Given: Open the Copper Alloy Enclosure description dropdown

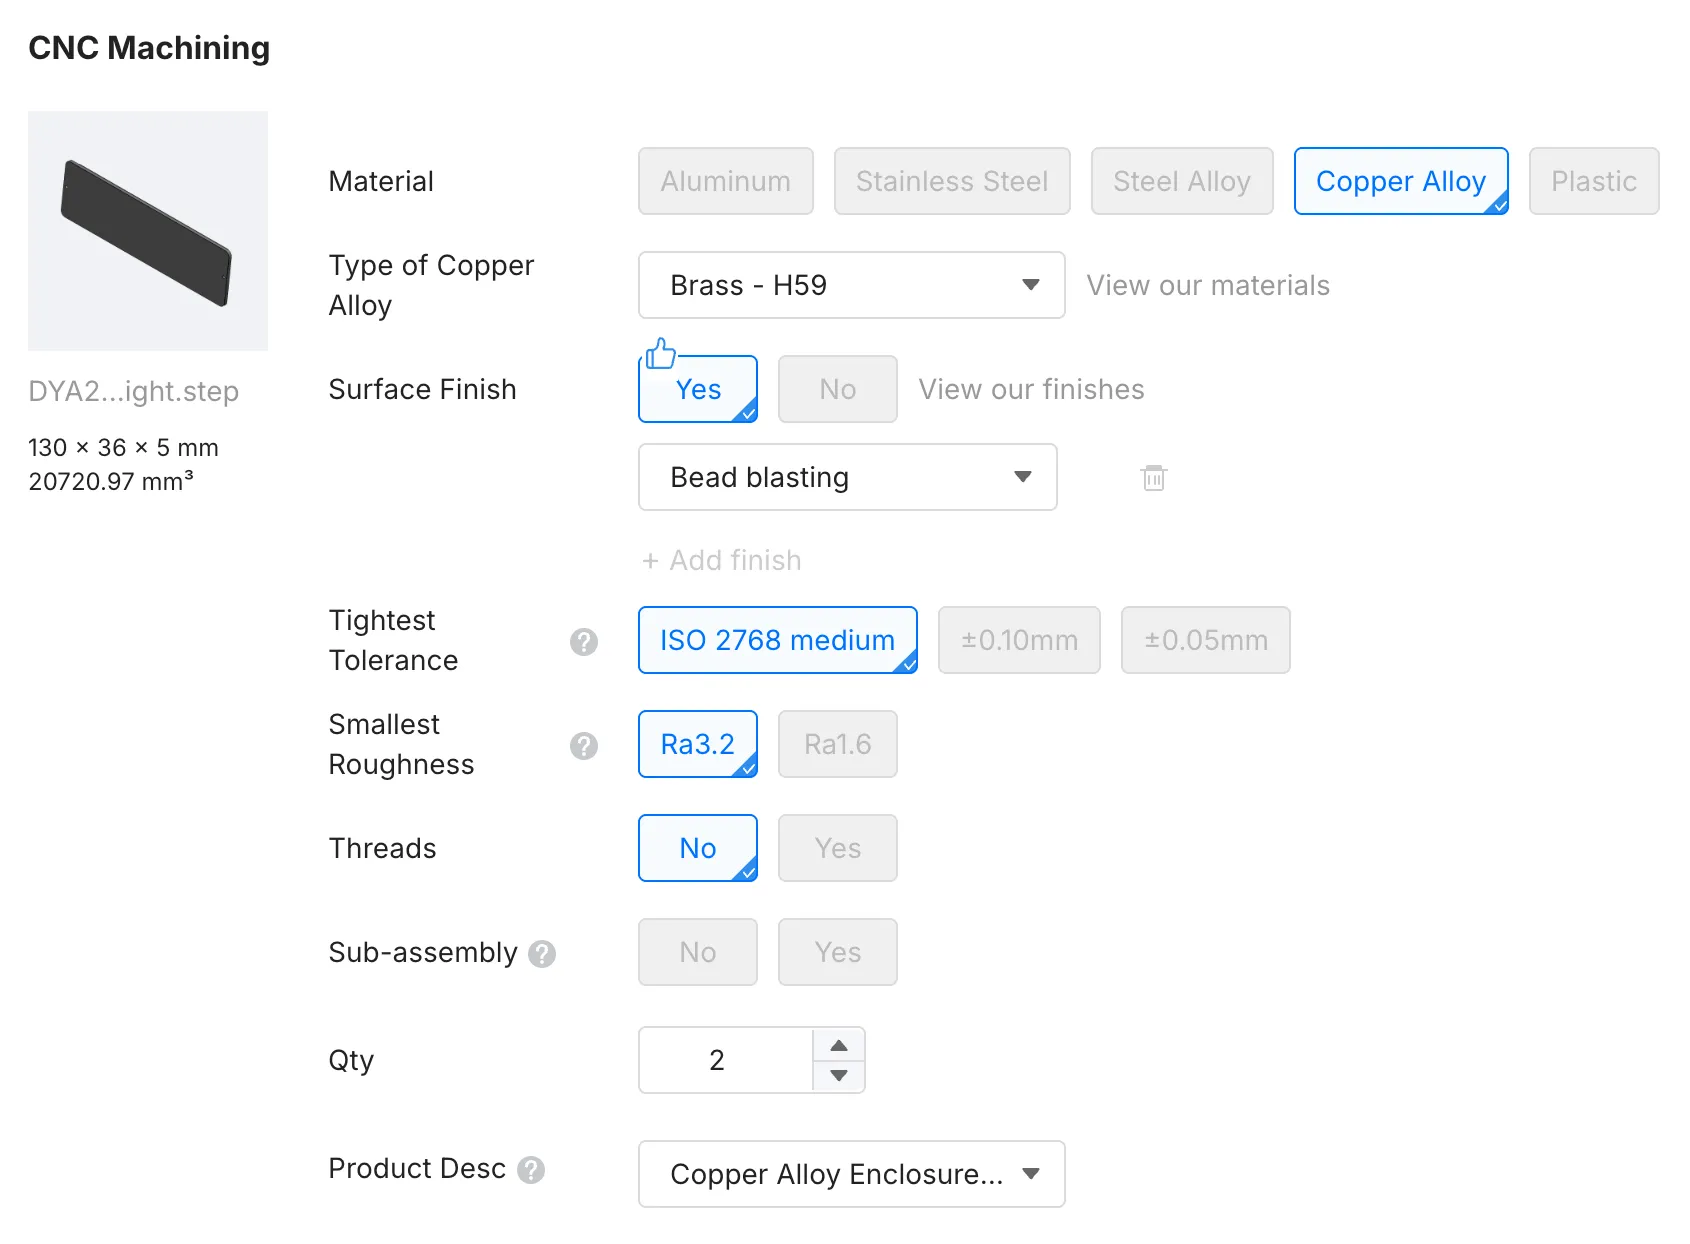Looking at the screenshot, I should 851,1174.
